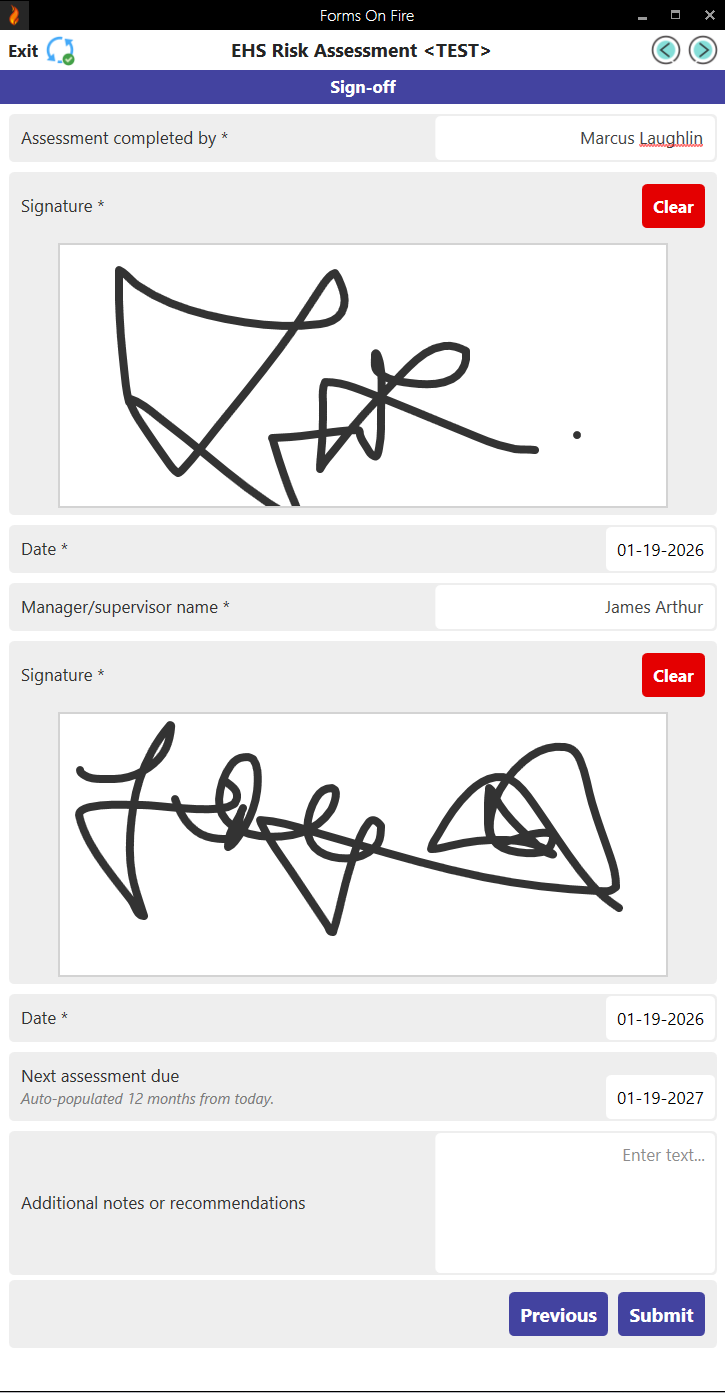The height and width of the screenshot is (1393, 725).
Task: Go to previous page with left arrow icon
Action: 666,50
